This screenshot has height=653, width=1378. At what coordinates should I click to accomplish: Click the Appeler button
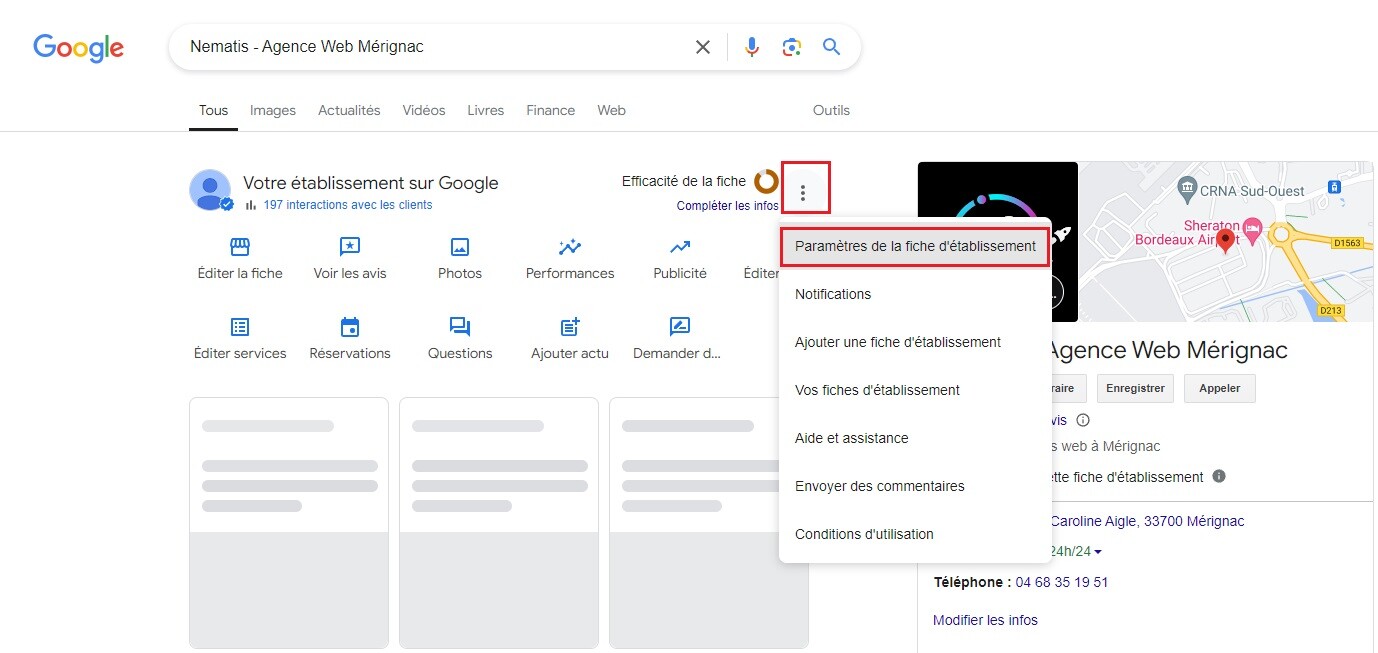tap(1219, 388)
